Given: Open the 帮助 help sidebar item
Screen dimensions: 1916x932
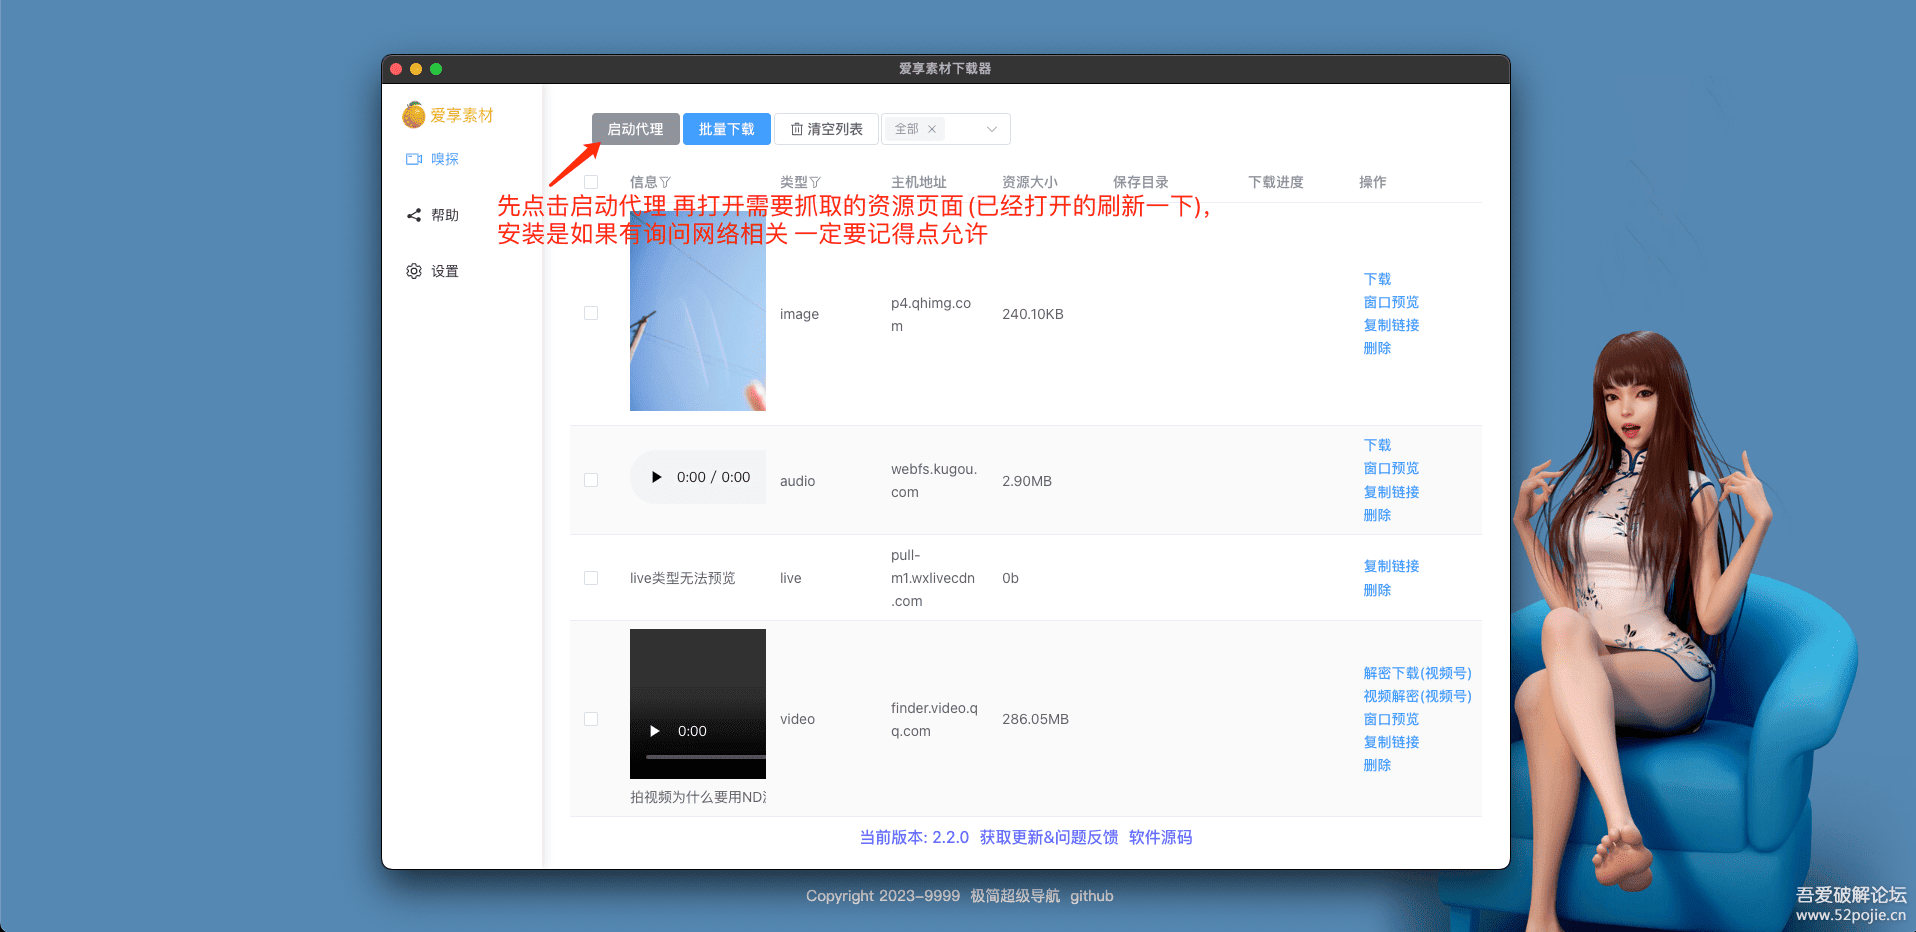Looking at the screenshot, I should [432, 215].
